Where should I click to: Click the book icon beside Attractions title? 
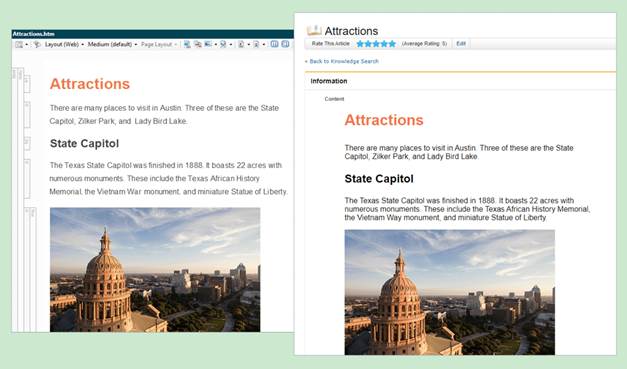click(x=314, y=30)
